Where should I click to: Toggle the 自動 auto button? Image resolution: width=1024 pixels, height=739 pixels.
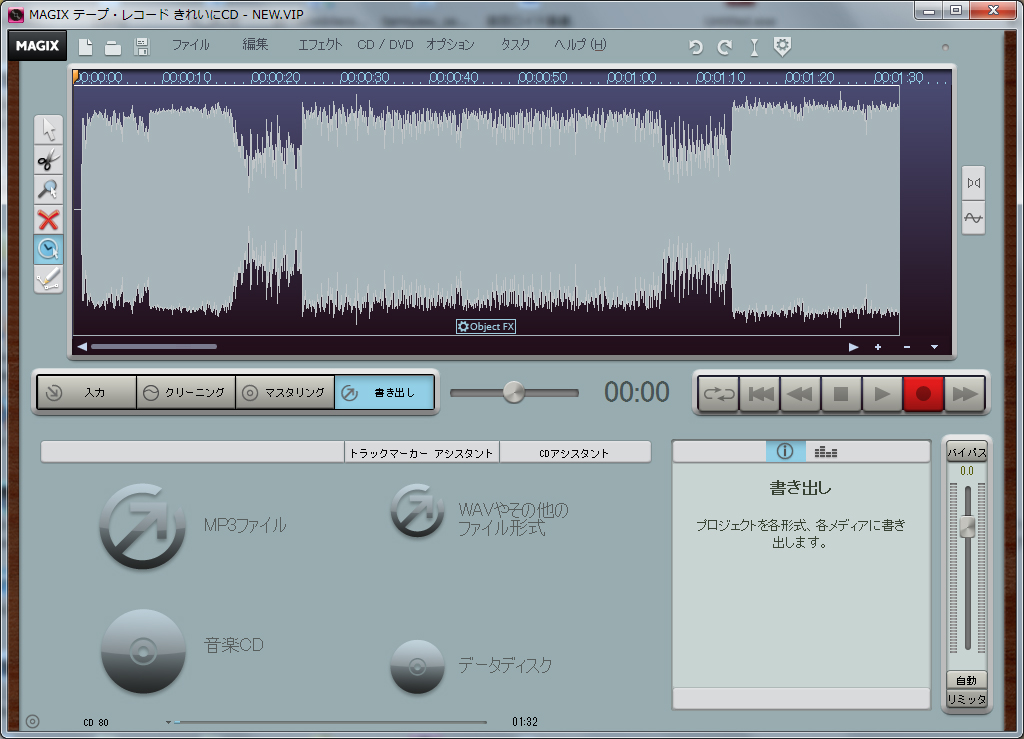point(967,680)
